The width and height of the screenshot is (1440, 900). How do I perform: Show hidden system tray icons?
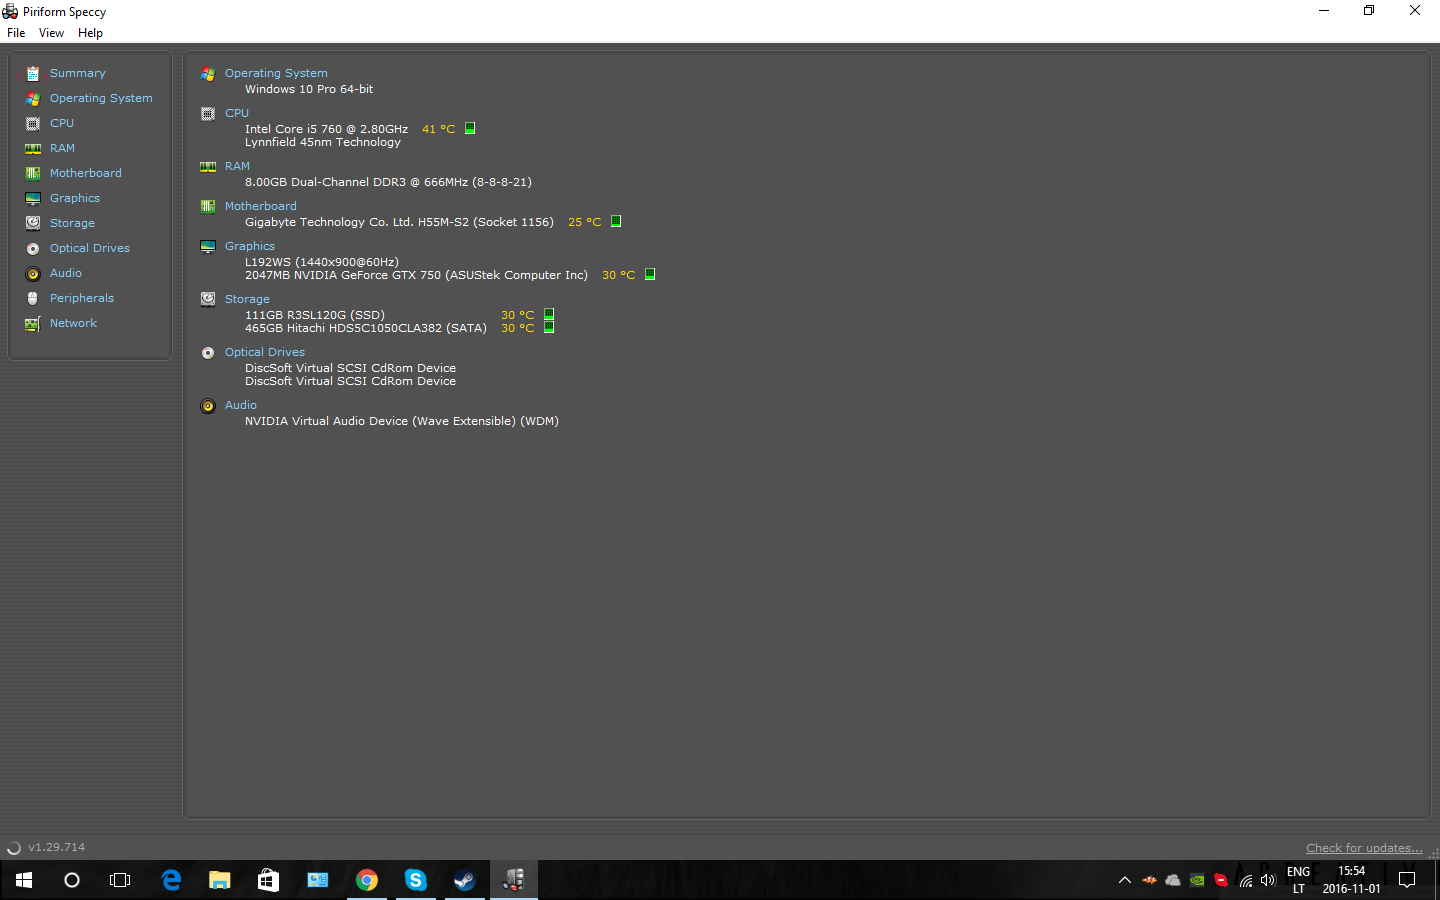coord(1125,880)
